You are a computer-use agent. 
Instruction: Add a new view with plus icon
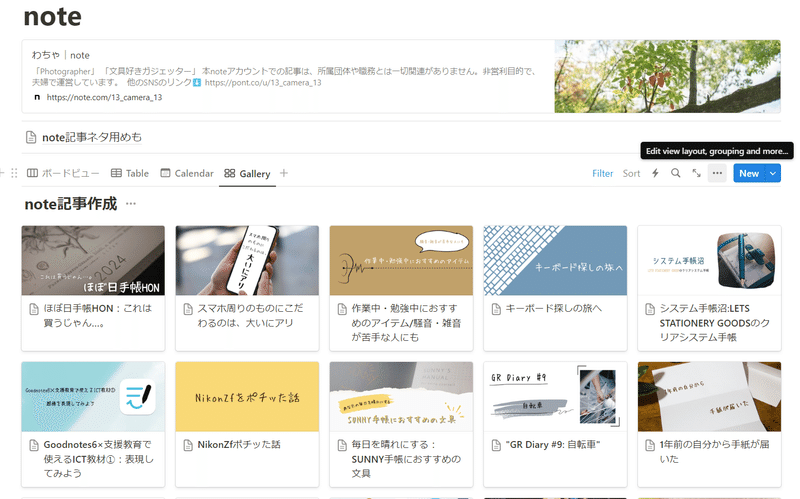point(284,173)
